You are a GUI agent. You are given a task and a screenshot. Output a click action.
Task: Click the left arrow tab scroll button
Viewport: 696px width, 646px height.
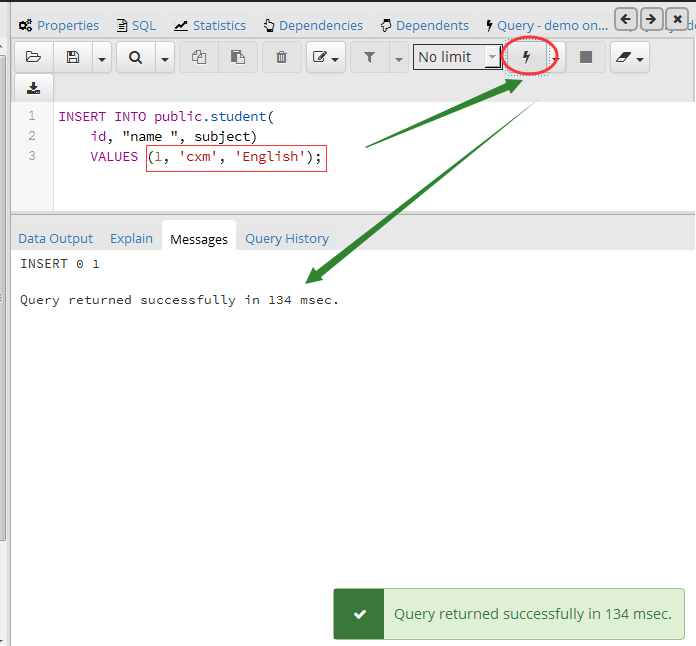click(626, 19)
